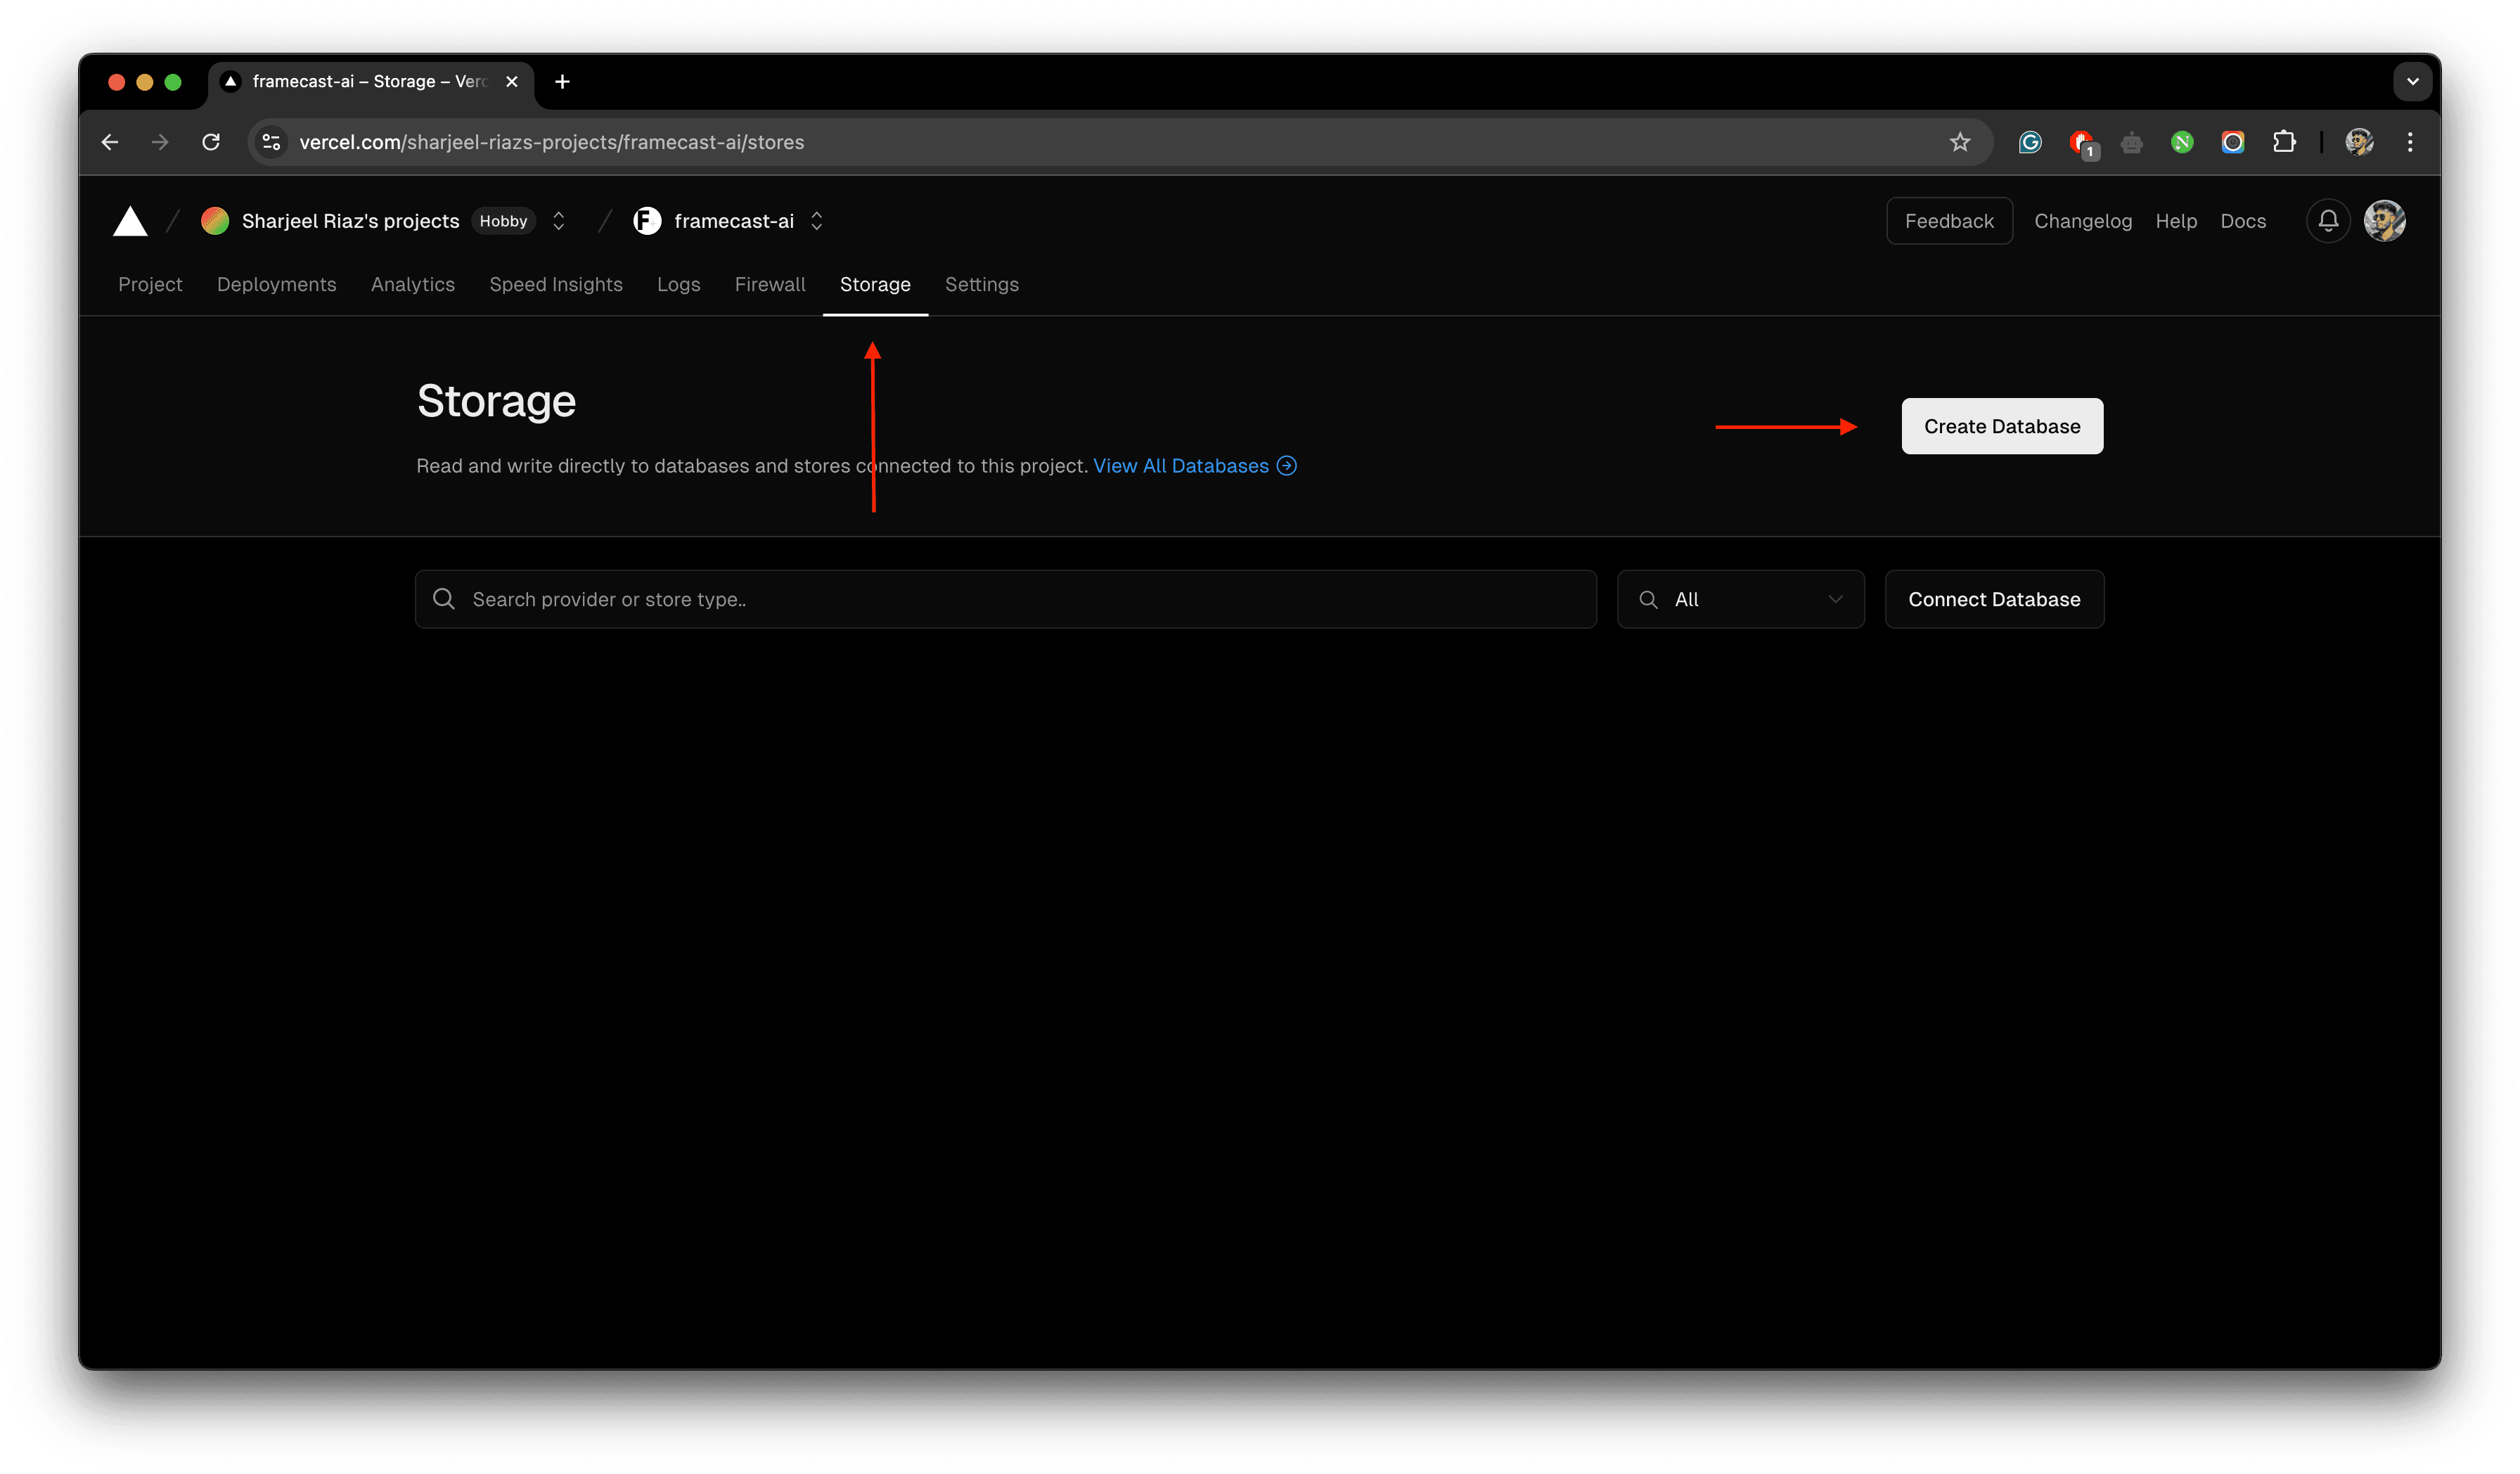Click the Create Database button
Screen dimensions: 2520x1474
point(2001,426)
